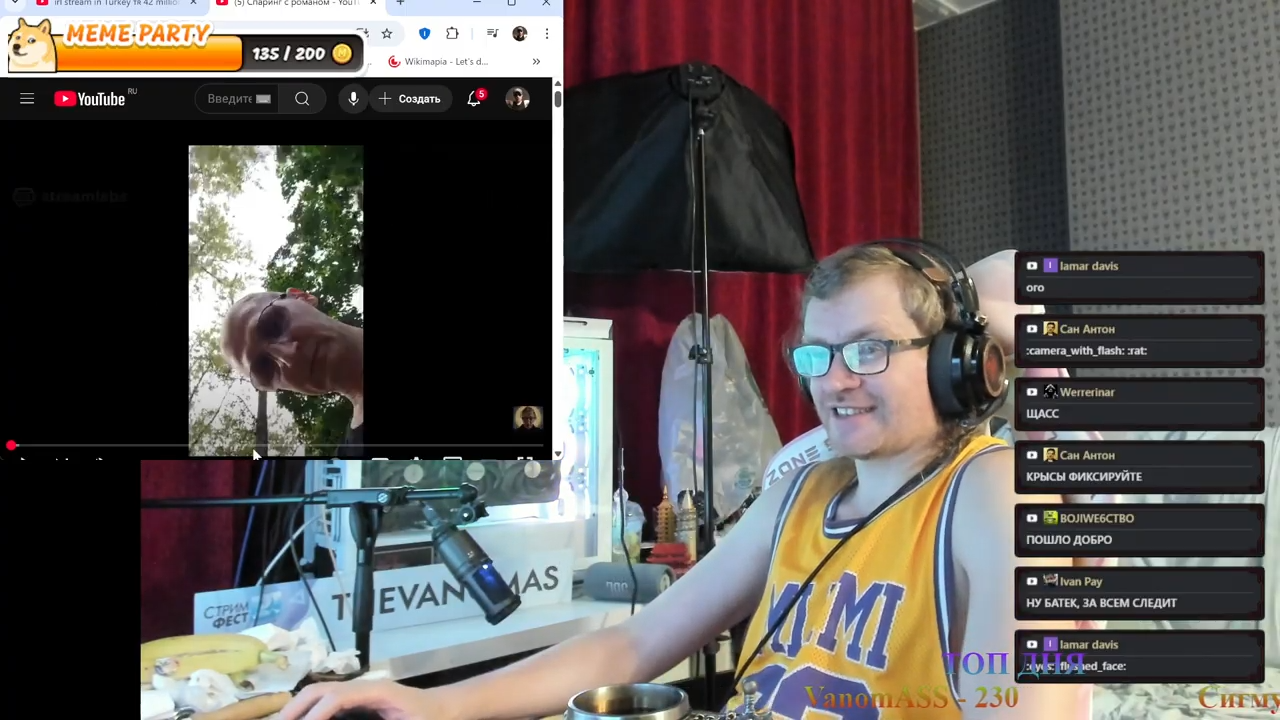Open the Chrome media controls icon
The image size is (1280, 720).
point(492,34)
